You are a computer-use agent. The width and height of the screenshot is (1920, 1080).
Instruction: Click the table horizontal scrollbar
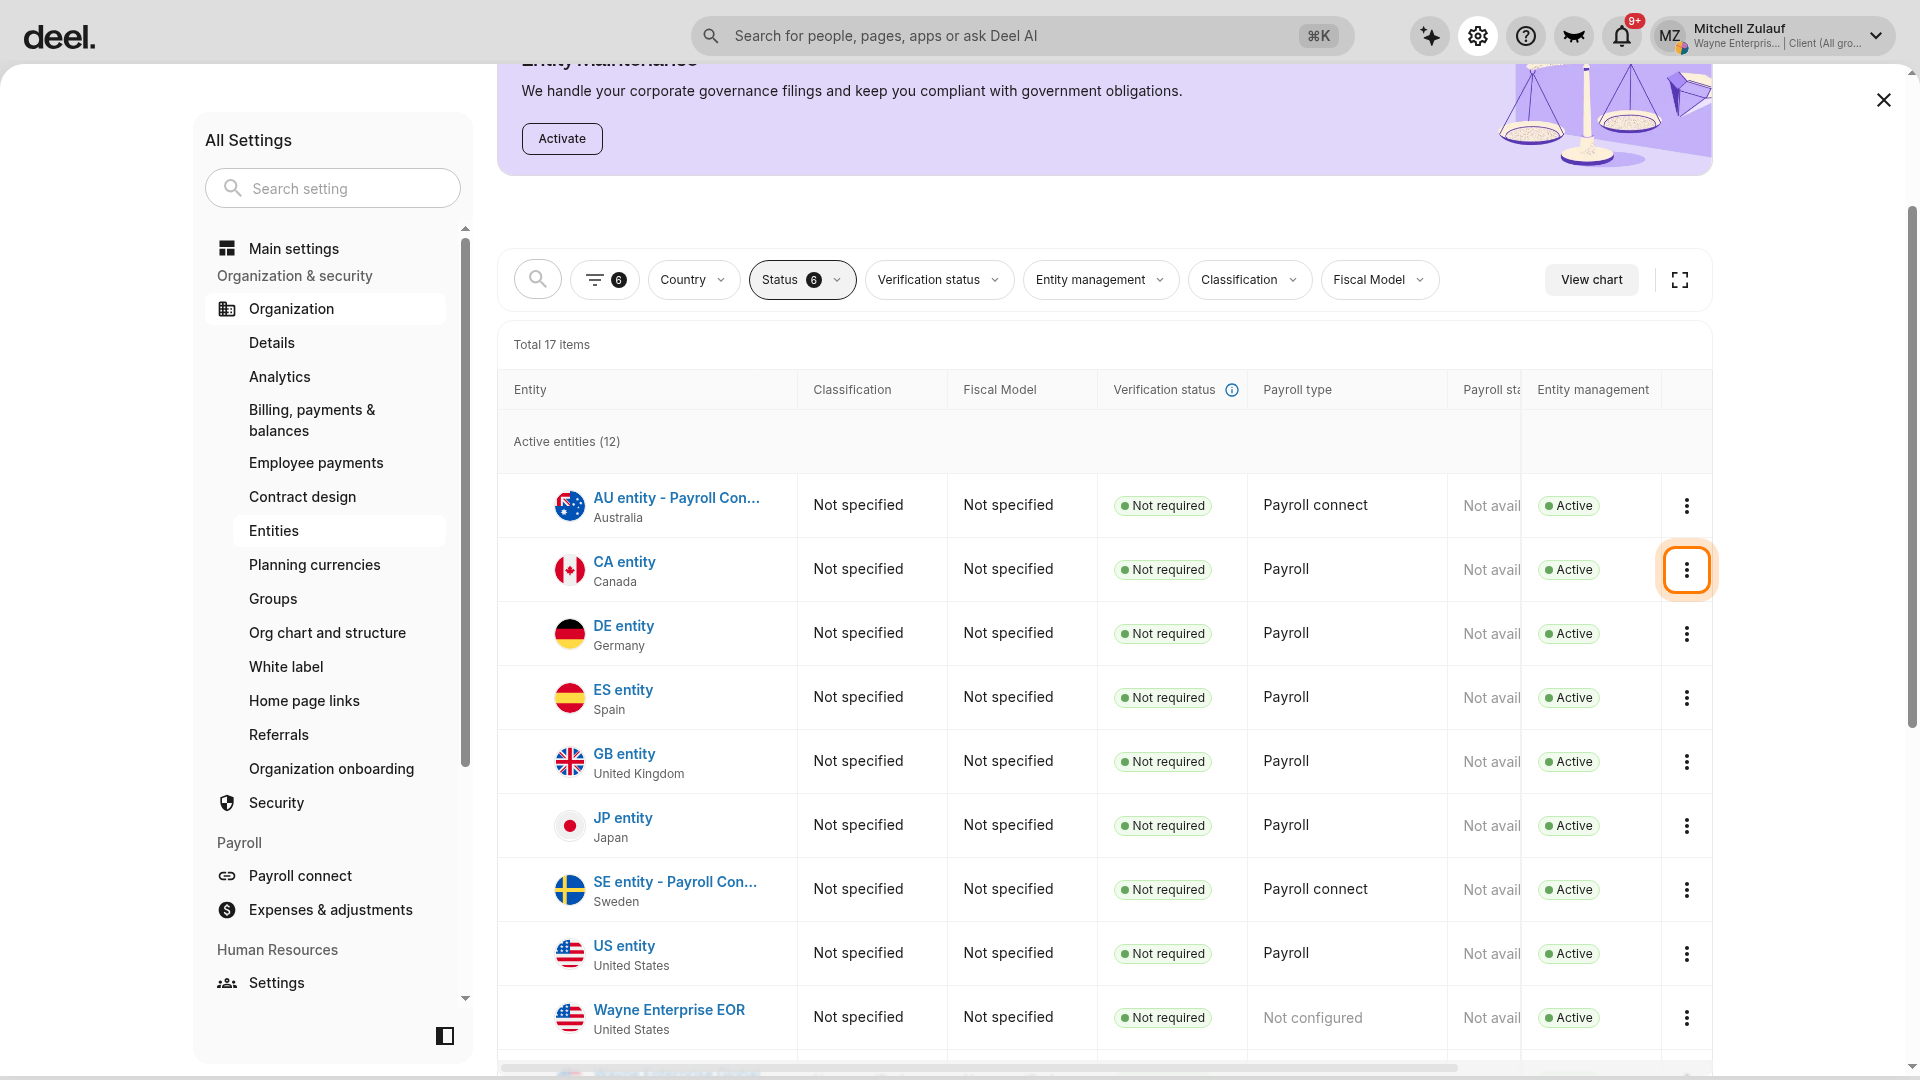978,1068
